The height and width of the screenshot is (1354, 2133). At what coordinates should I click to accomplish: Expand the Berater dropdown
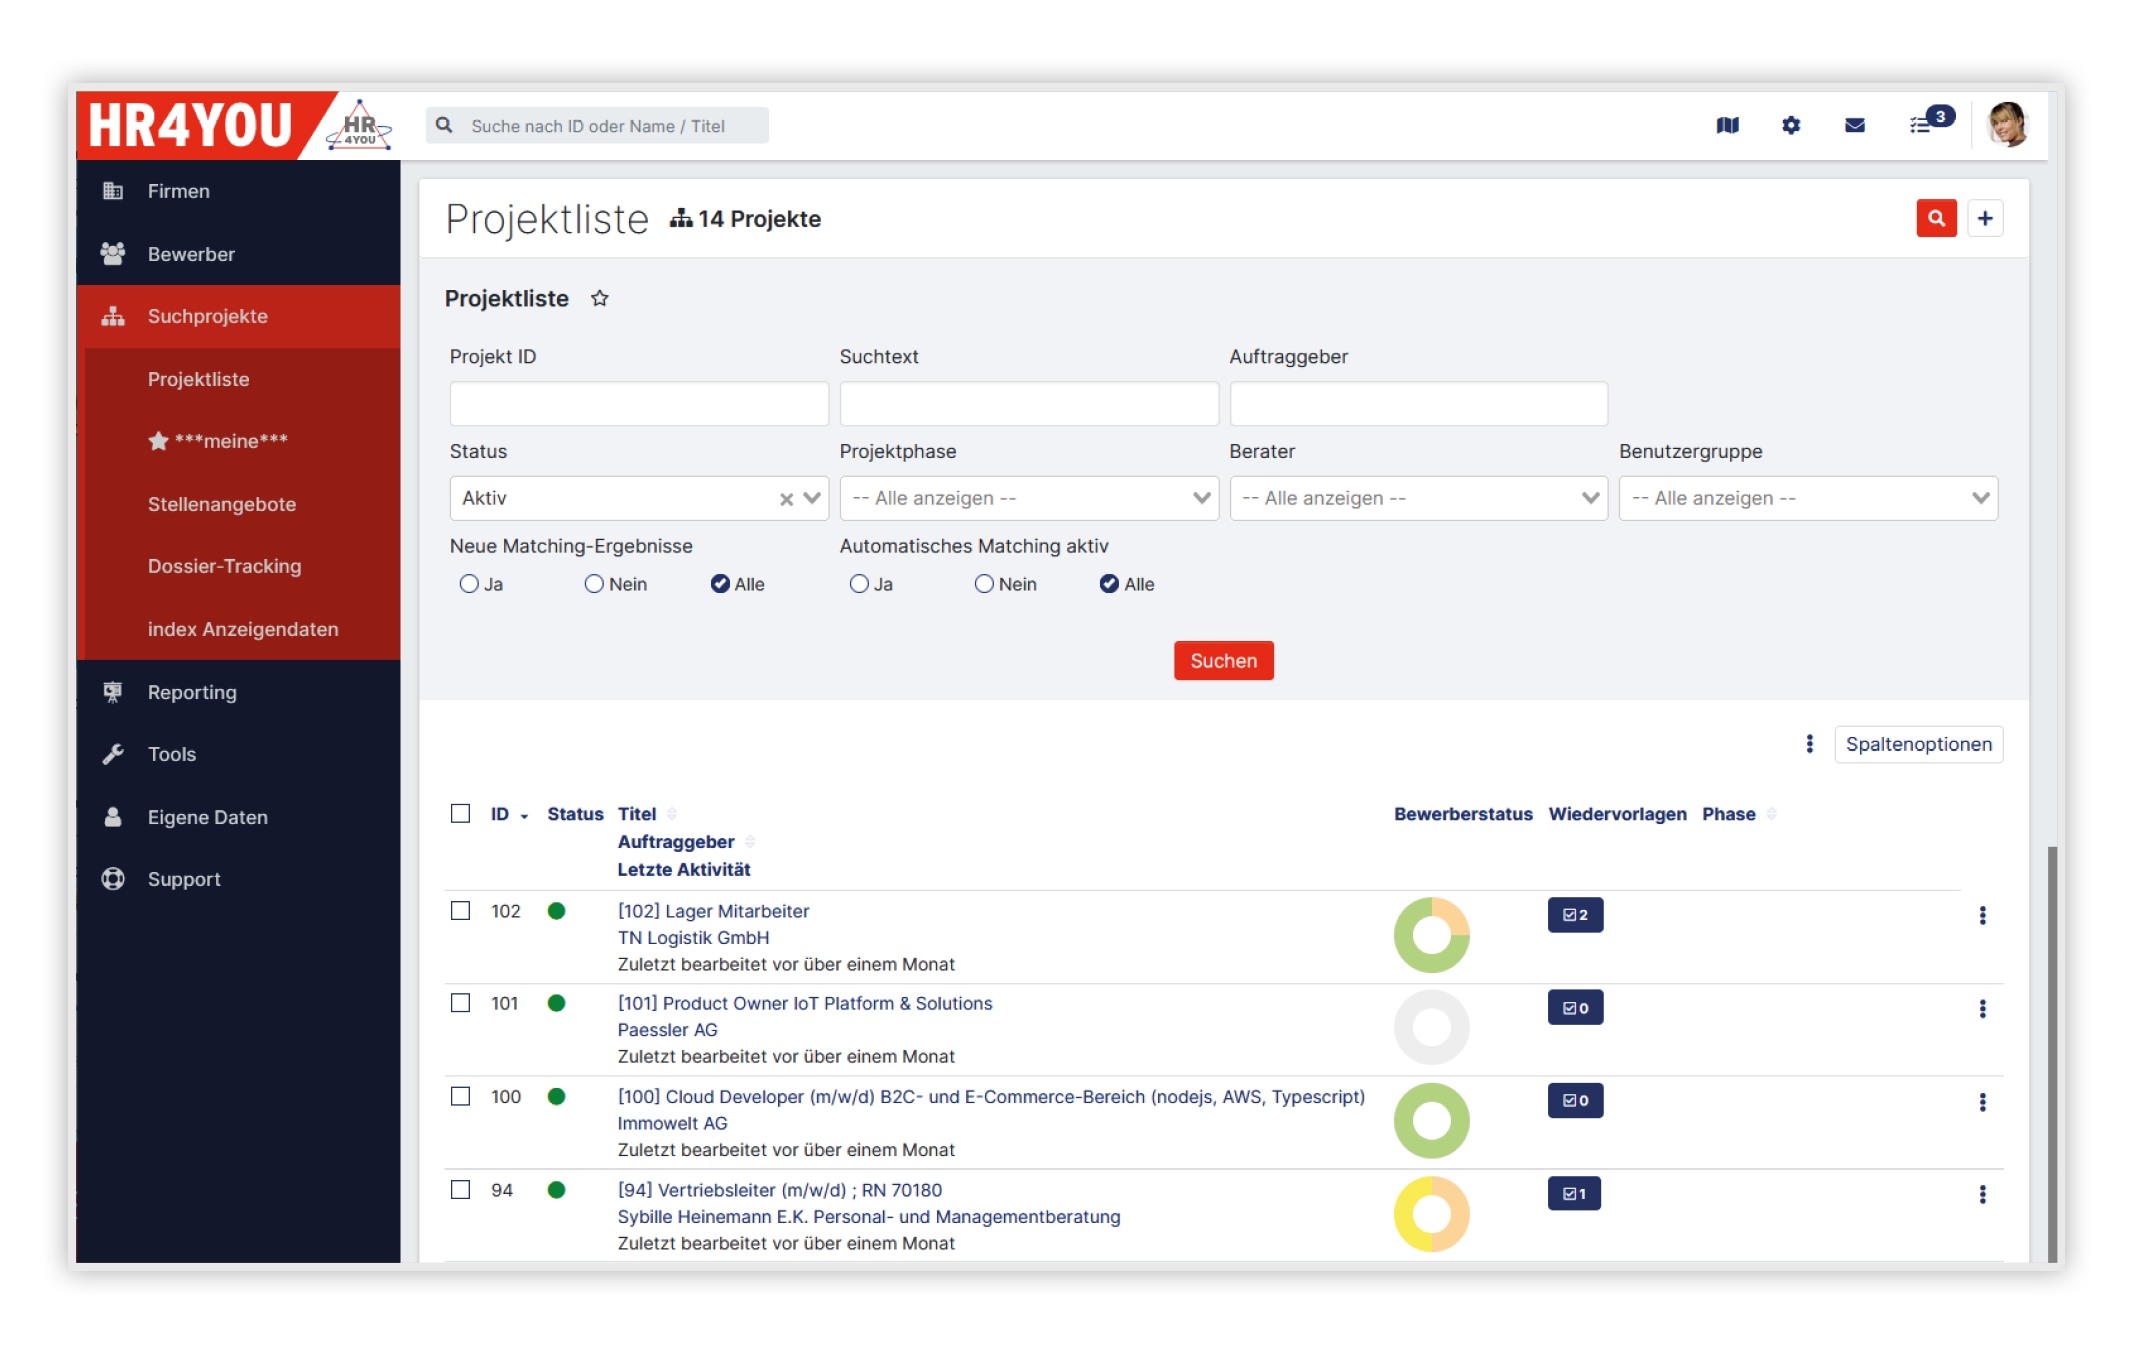(x=1418, y=498)
